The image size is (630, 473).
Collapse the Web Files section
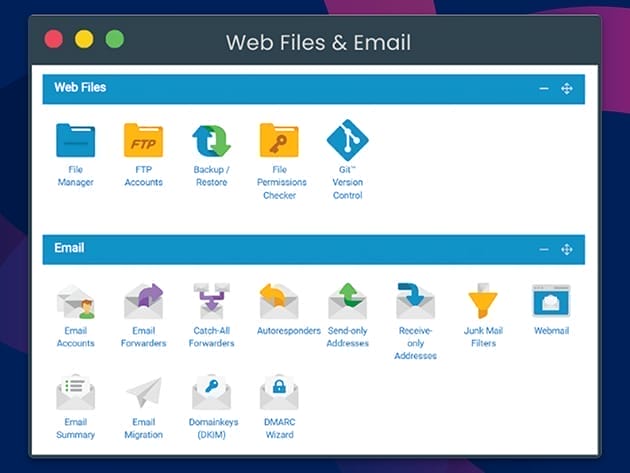[544, 89]
